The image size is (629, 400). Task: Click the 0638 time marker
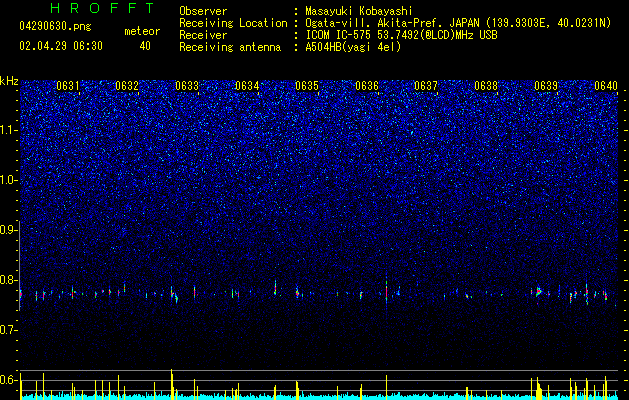coord(486,85)
